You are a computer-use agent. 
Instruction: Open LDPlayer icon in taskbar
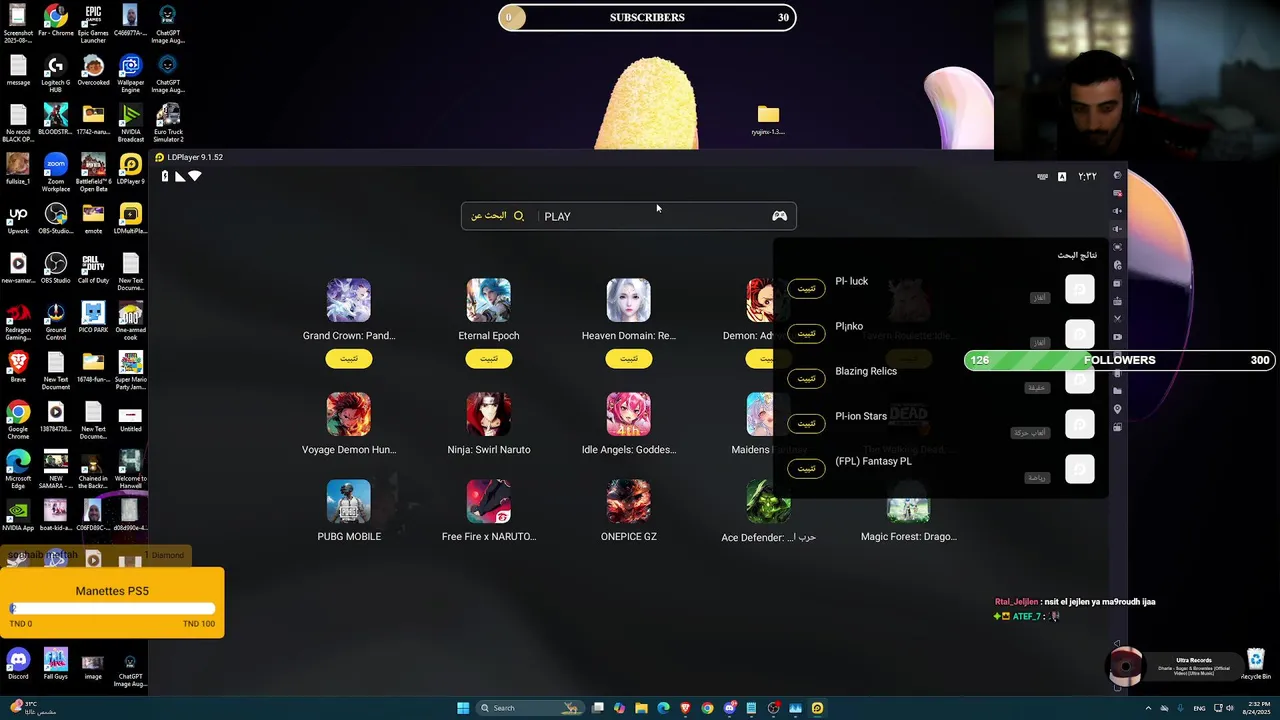pyautogui.click(x=817, y=708)
